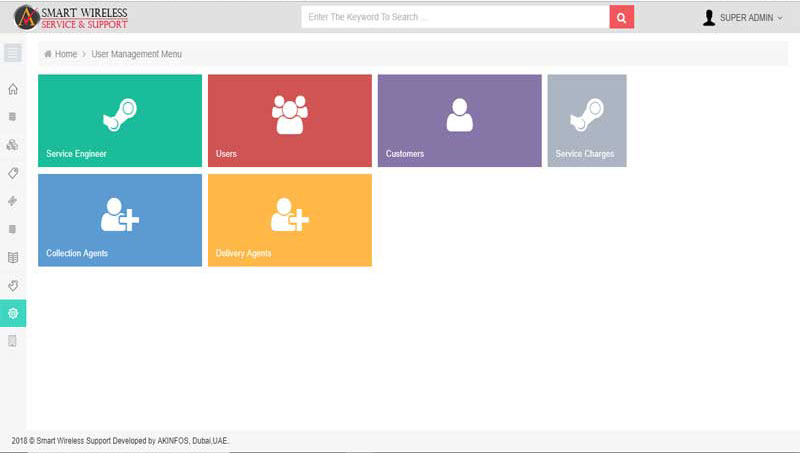Click the mobile device icon in sidebar
This screenshot has height=453, width=800.
[13, 341]
